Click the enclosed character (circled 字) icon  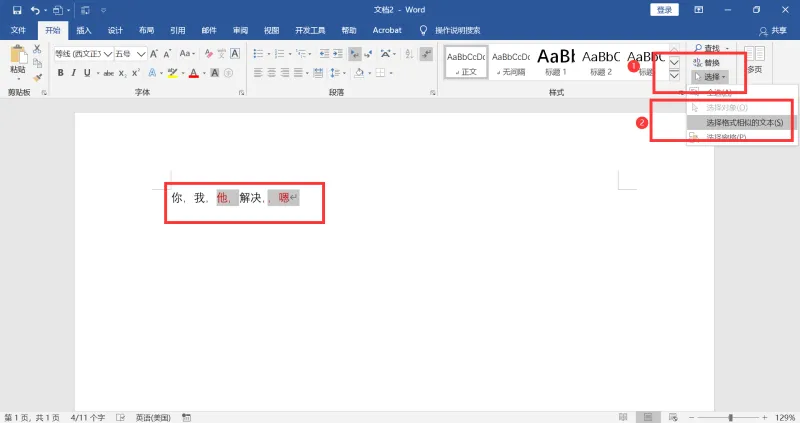point(229,73)
